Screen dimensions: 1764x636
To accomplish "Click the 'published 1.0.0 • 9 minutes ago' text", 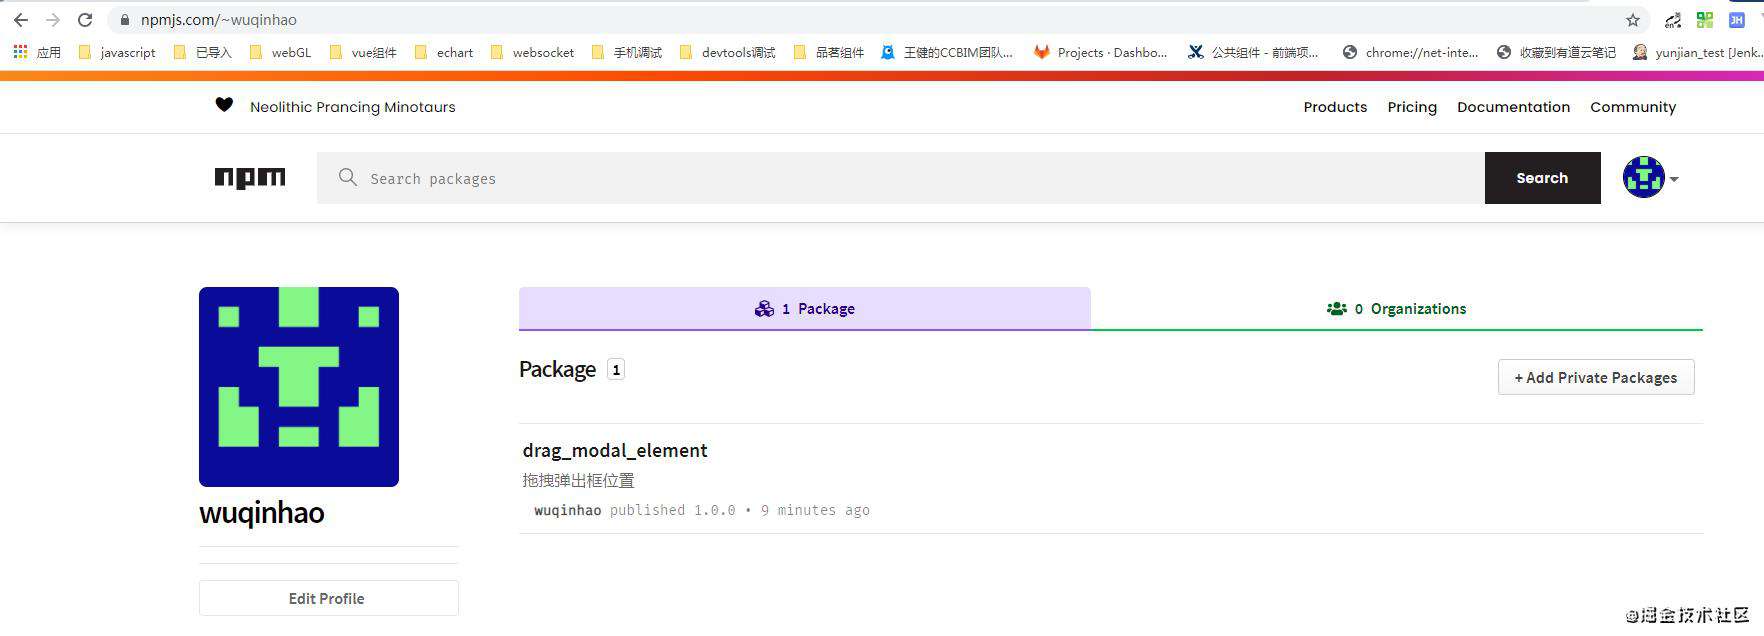I will pos(740,510).
